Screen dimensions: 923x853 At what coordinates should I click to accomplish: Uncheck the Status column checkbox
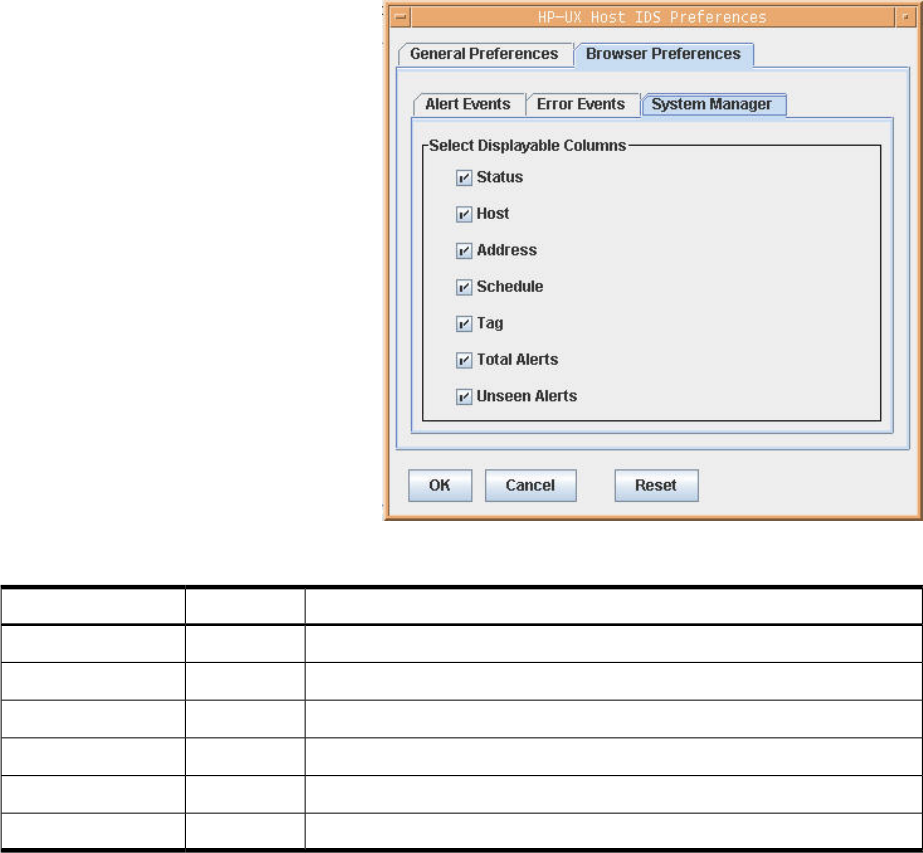click(464, 178)
